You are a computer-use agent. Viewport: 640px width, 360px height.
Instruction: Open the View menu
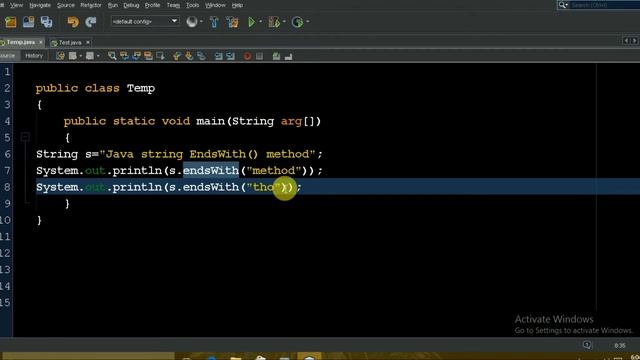click(16, 5)
